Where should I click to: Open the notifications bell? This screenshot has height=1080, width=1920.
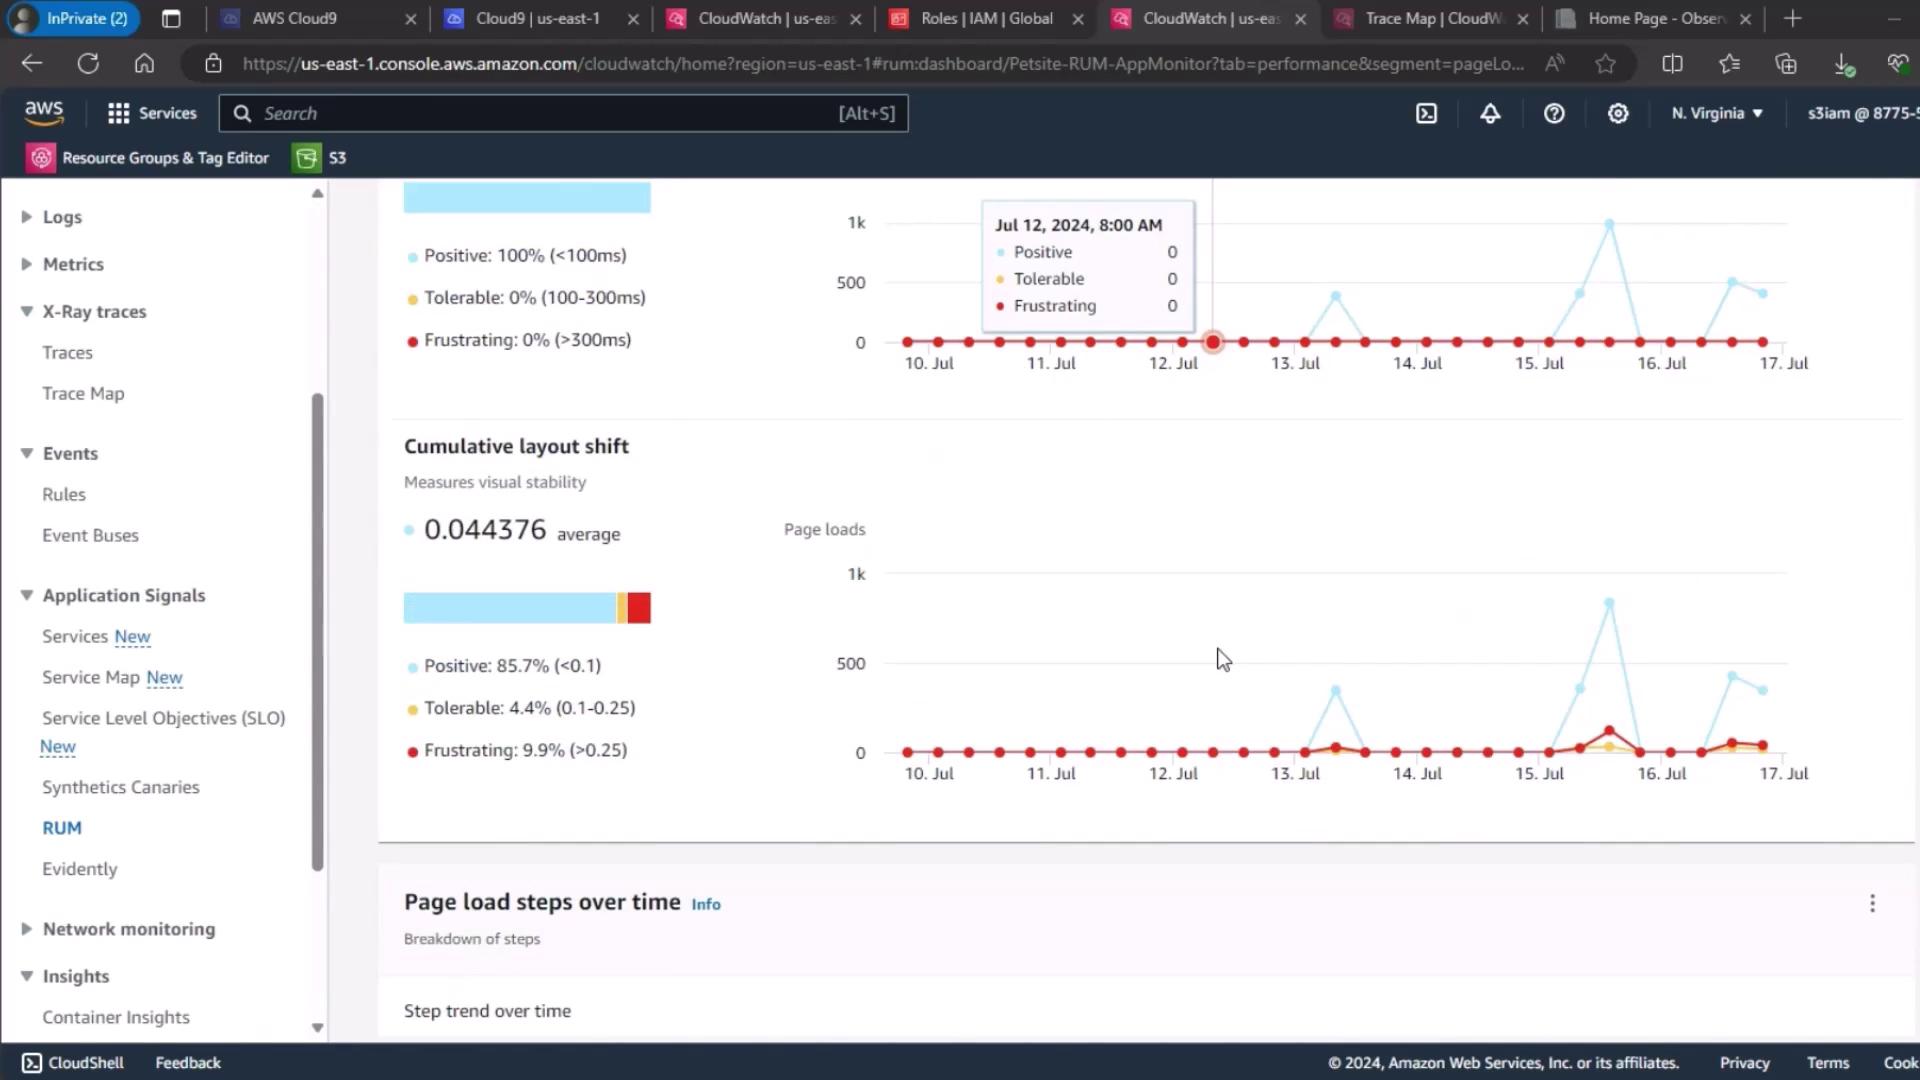1490,113
